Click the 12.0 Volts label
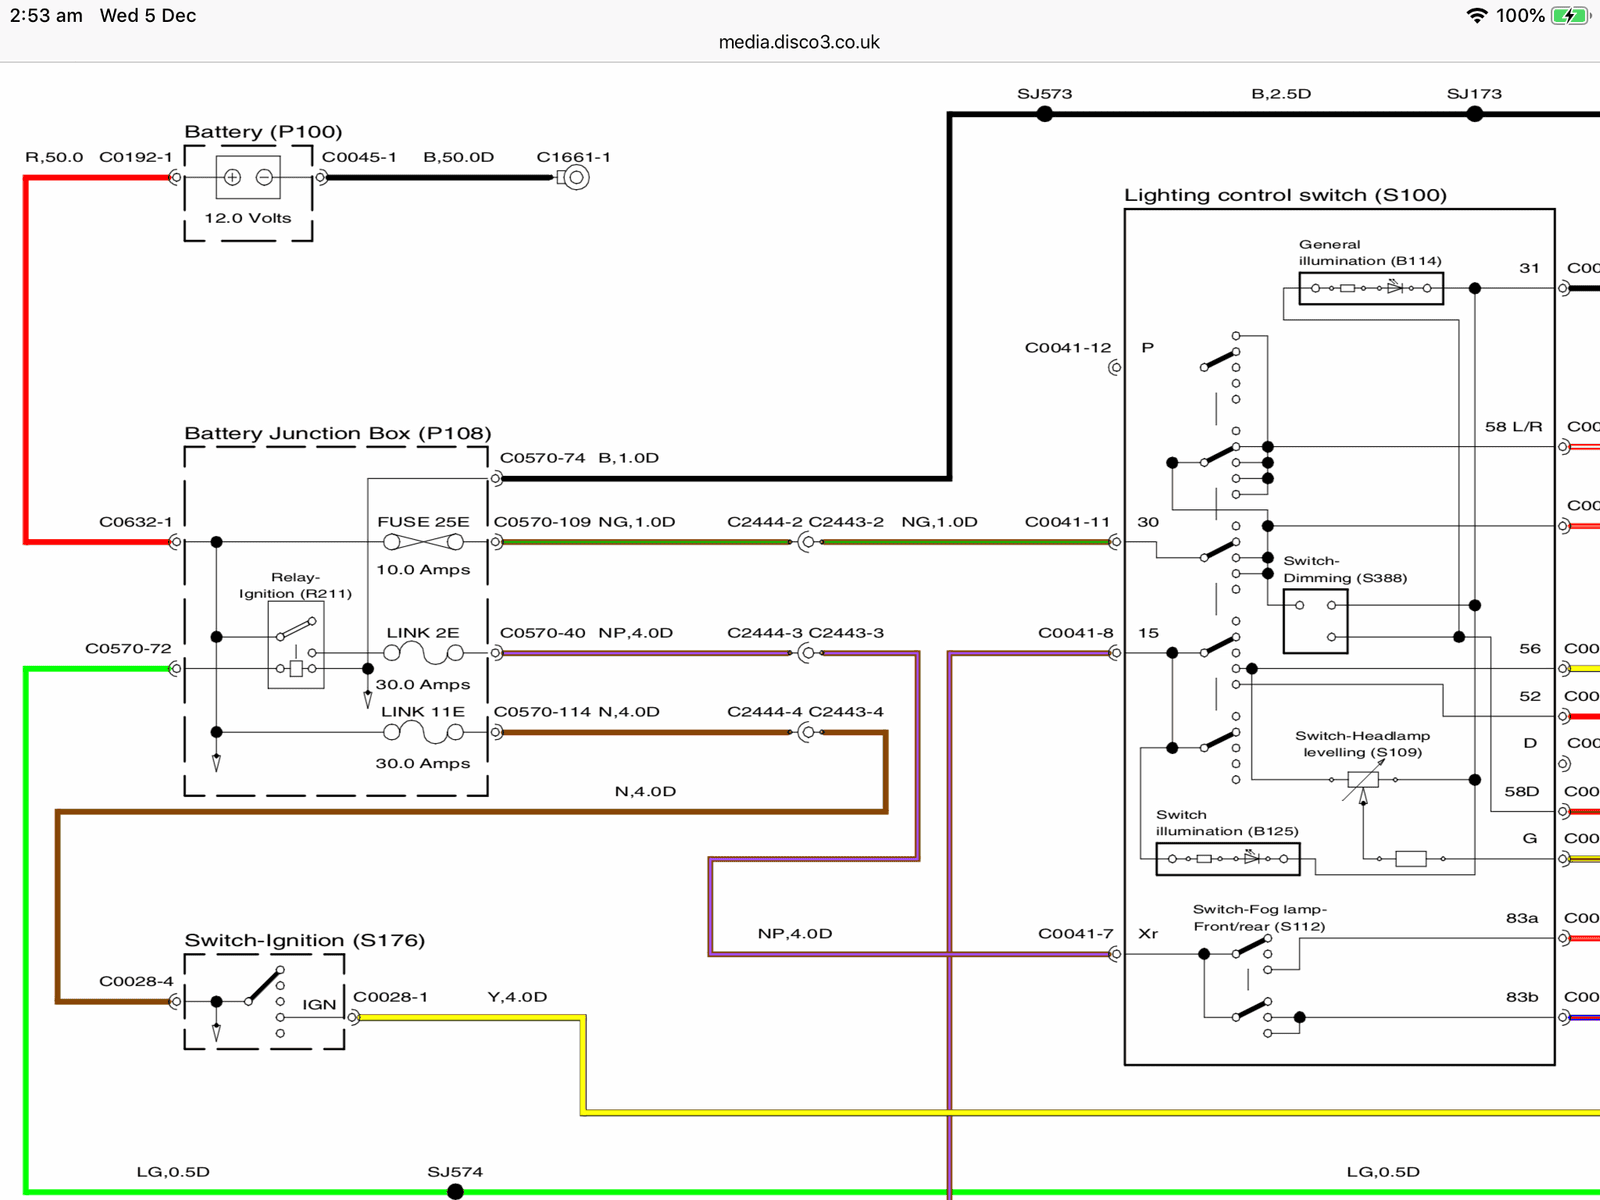Image resolution: width=1600 pixels, height=1200 pixels. click(248, 218)
